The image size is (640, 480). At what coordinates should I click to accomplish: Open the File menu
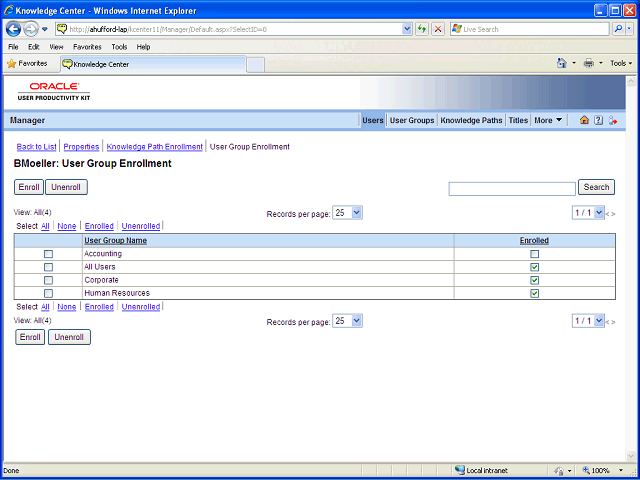[x=13, y=47]
